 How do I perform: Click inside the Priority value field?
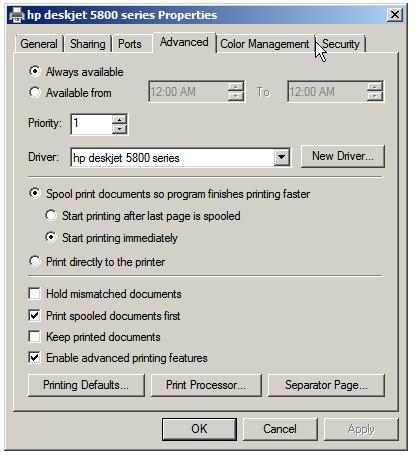click(x=92, y=124)
